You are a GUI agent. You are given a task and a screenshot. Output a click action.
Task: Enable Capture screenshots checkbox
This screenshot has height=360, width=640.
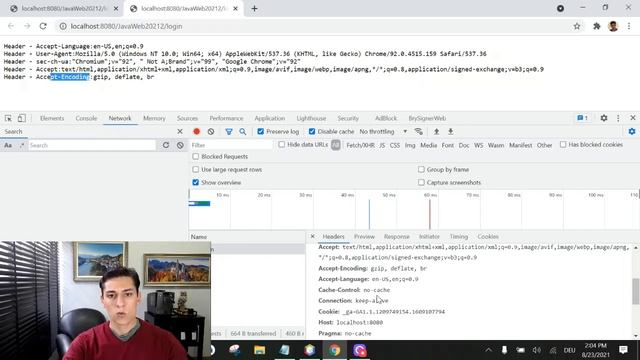coord(421,182)
